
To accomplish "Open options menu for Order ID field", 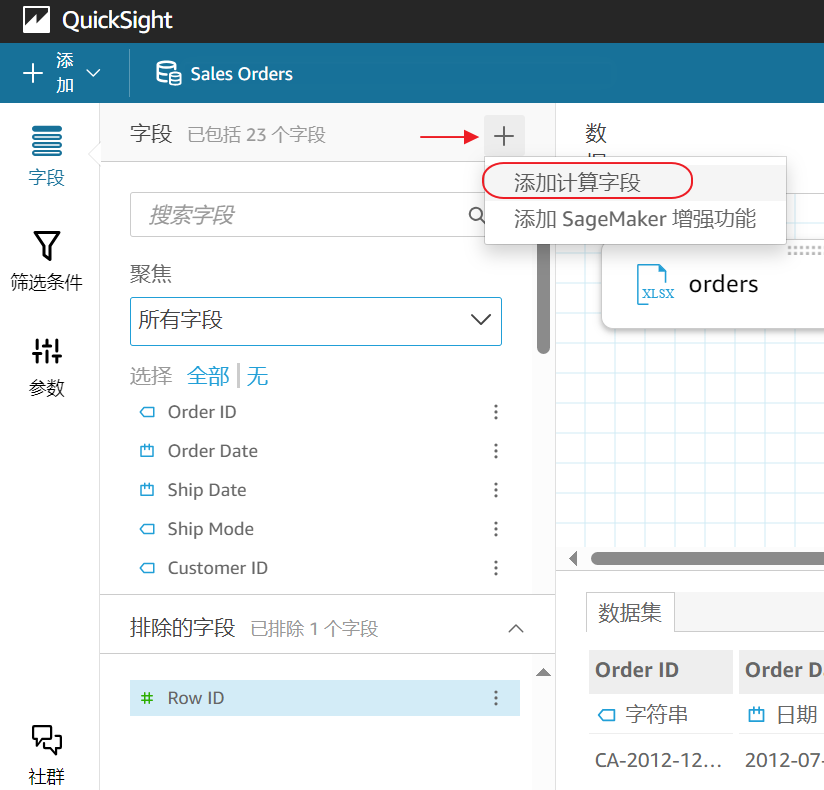I will (496, 412).
